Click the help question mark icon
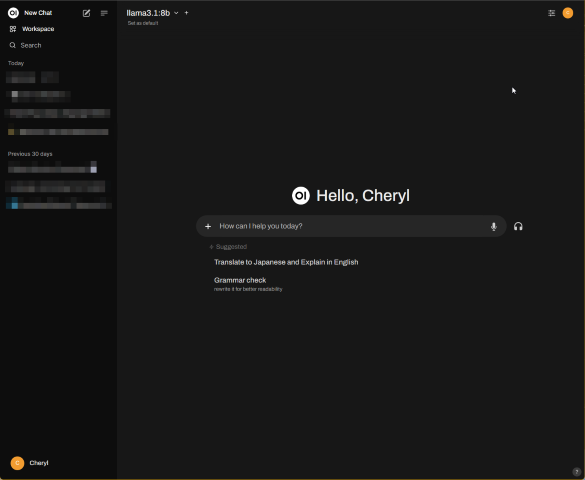This screenshot has width=585, height=480. pyautogui.click(x=576, y=472)
